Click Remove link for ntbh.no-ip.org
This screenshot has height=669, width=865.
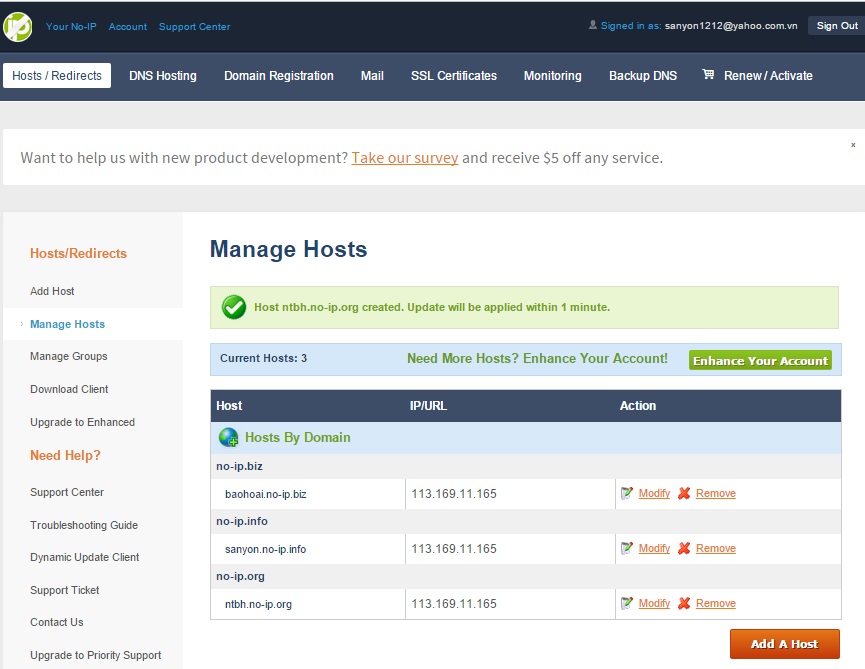click(716, 603)
